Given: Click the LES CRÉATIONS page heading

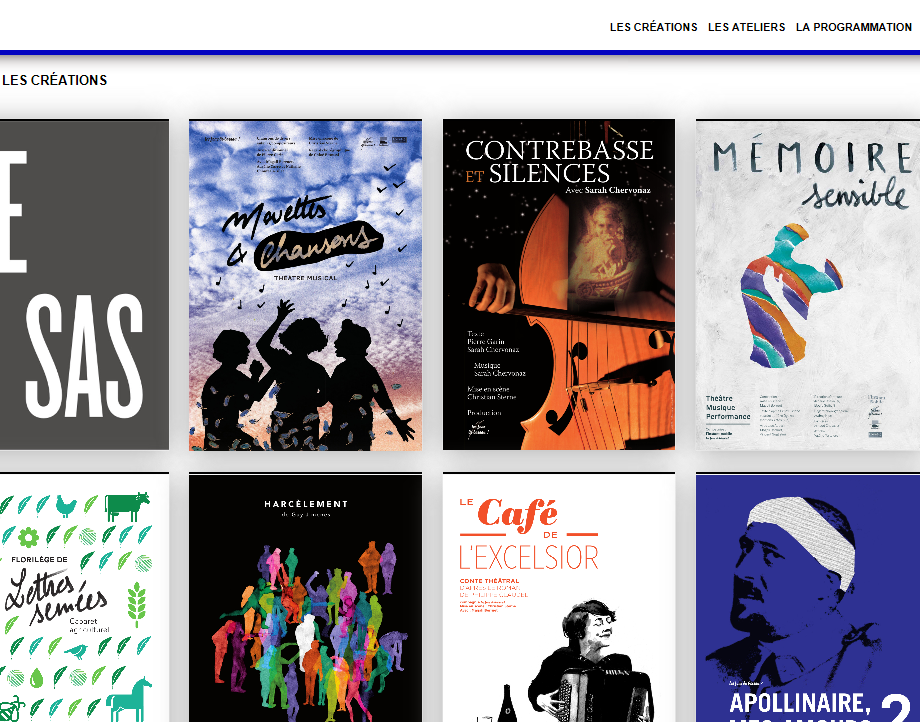Looking at the screenshot, I should 55,80.
